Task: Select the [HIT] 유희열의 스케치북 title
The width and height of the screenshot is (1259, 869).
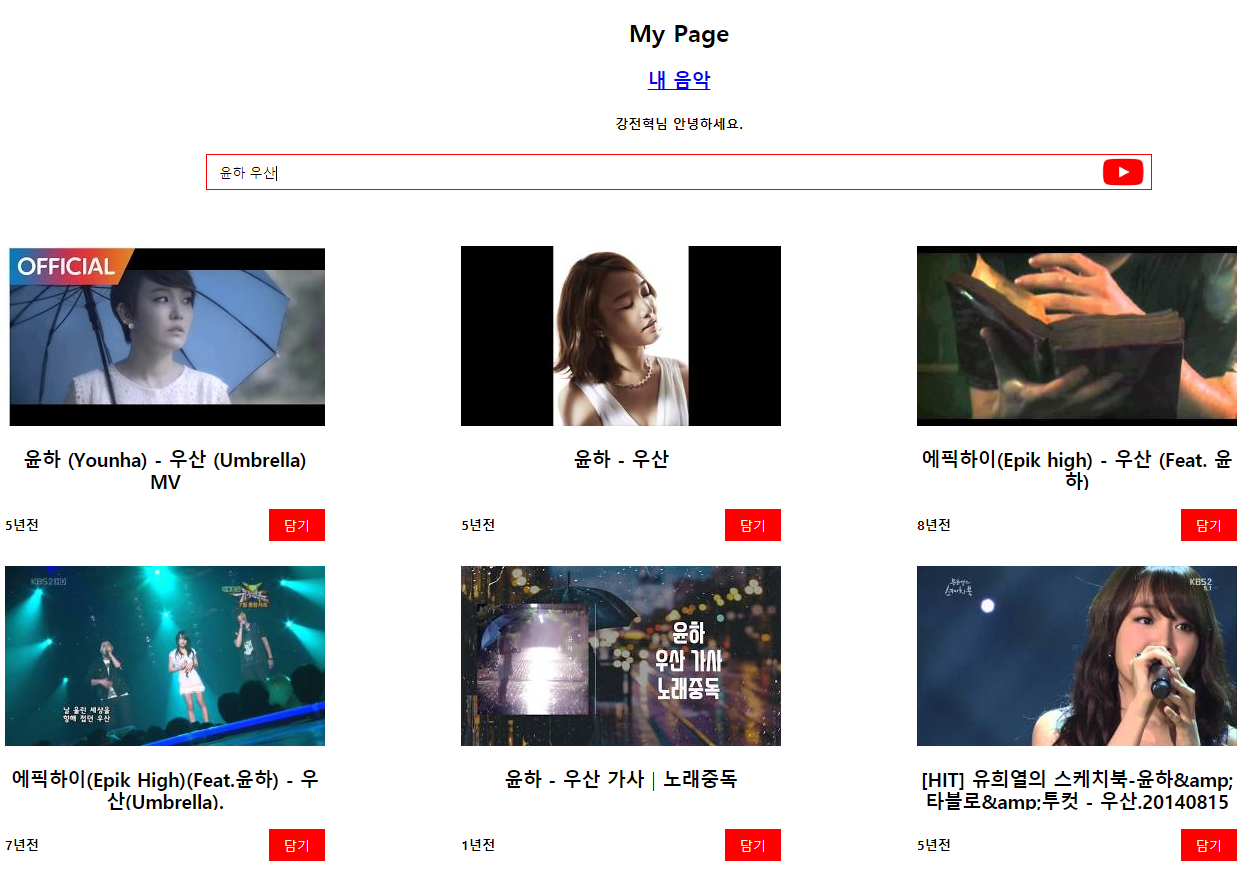Action: click(1077, 790)
